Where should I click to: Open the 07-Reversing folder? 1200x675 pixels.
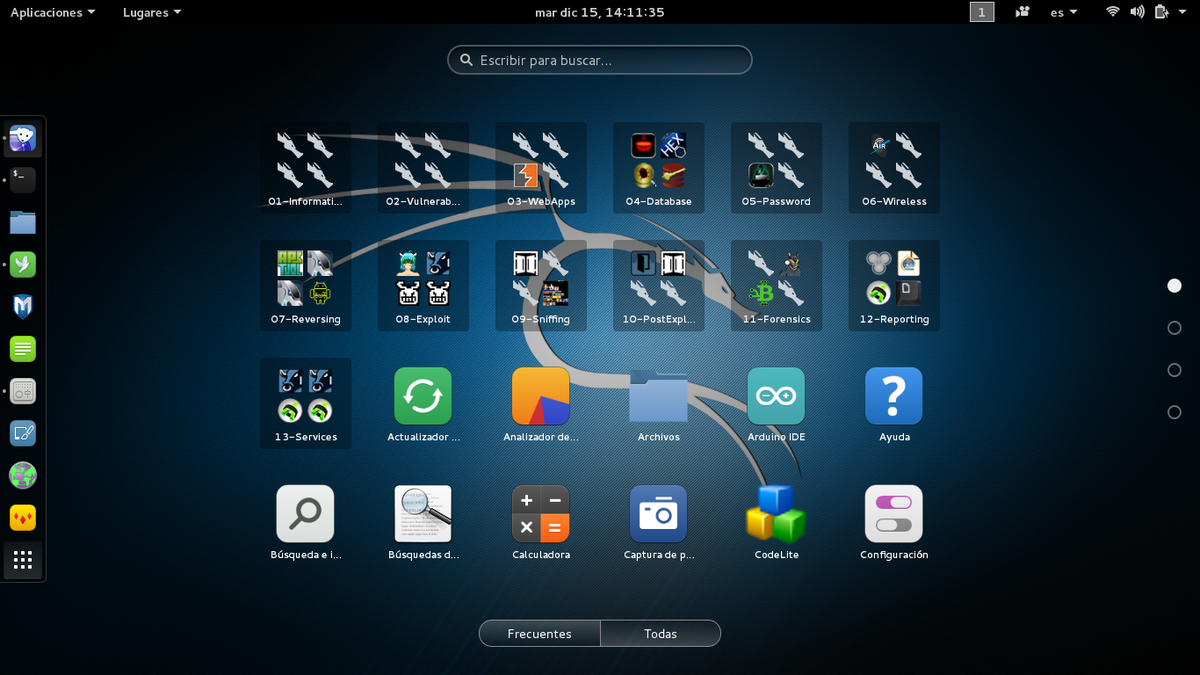[305, 286]
